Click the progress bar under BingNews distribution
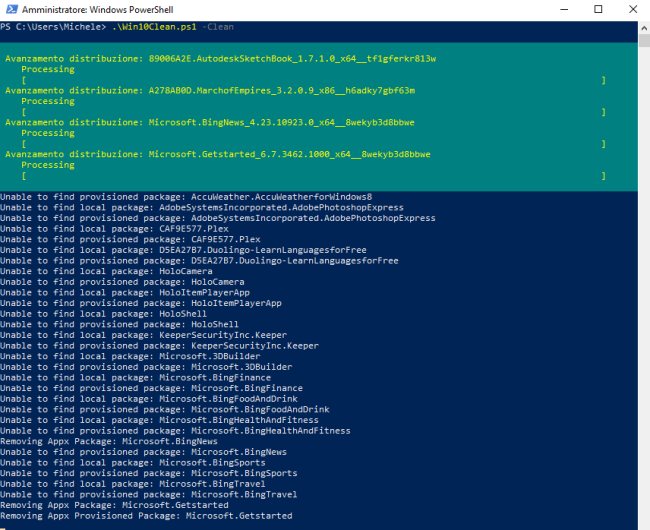The height and width of the screenshot is (530, 650). tap(313, 144)
